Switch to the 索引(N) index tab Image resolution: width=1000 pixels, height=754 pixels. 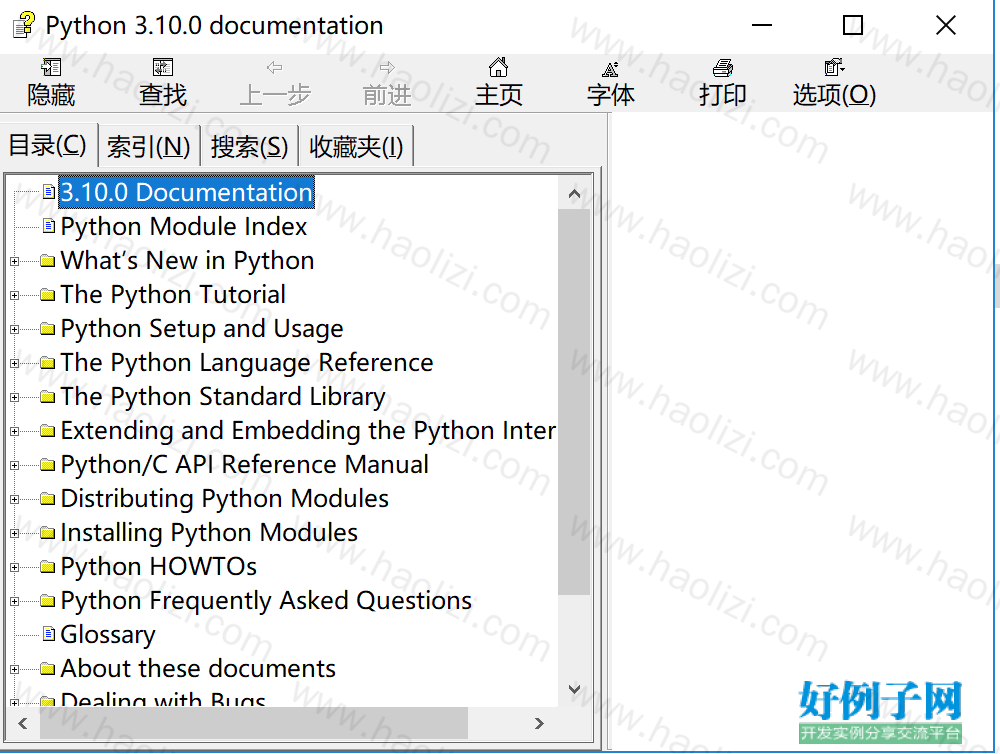[x=149, y=147]
